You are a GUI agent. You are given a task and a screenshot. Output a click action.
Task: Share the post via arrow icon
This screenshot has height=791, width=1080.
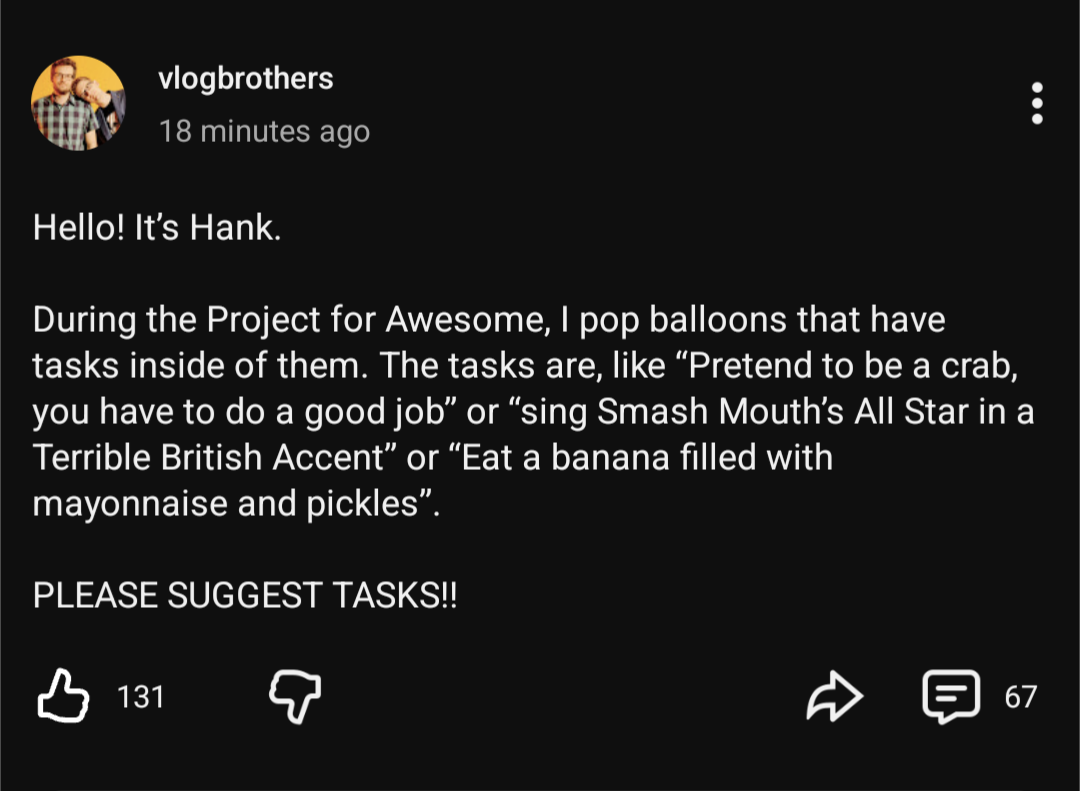pos(834,696)
